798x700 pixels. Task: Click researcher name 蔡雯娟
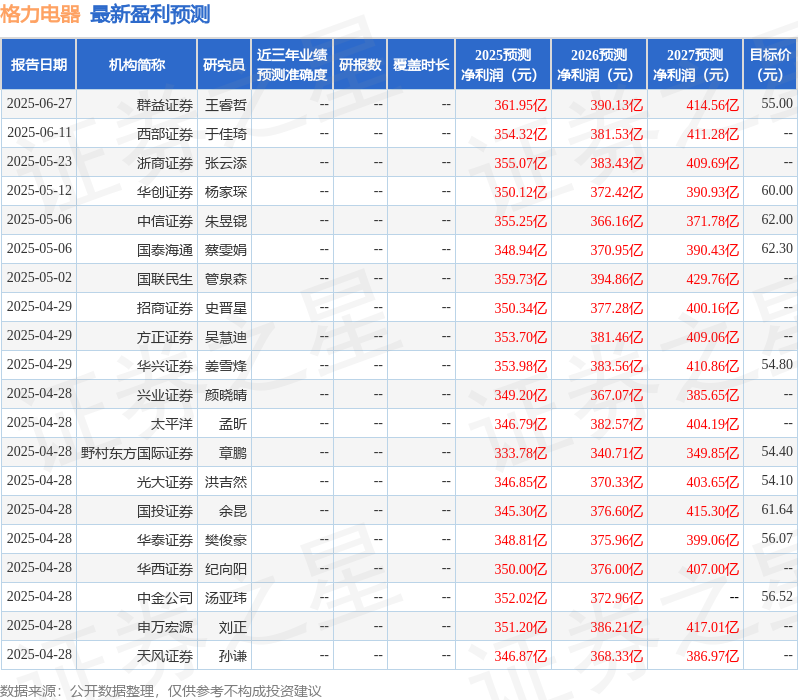tap(226, 250)
